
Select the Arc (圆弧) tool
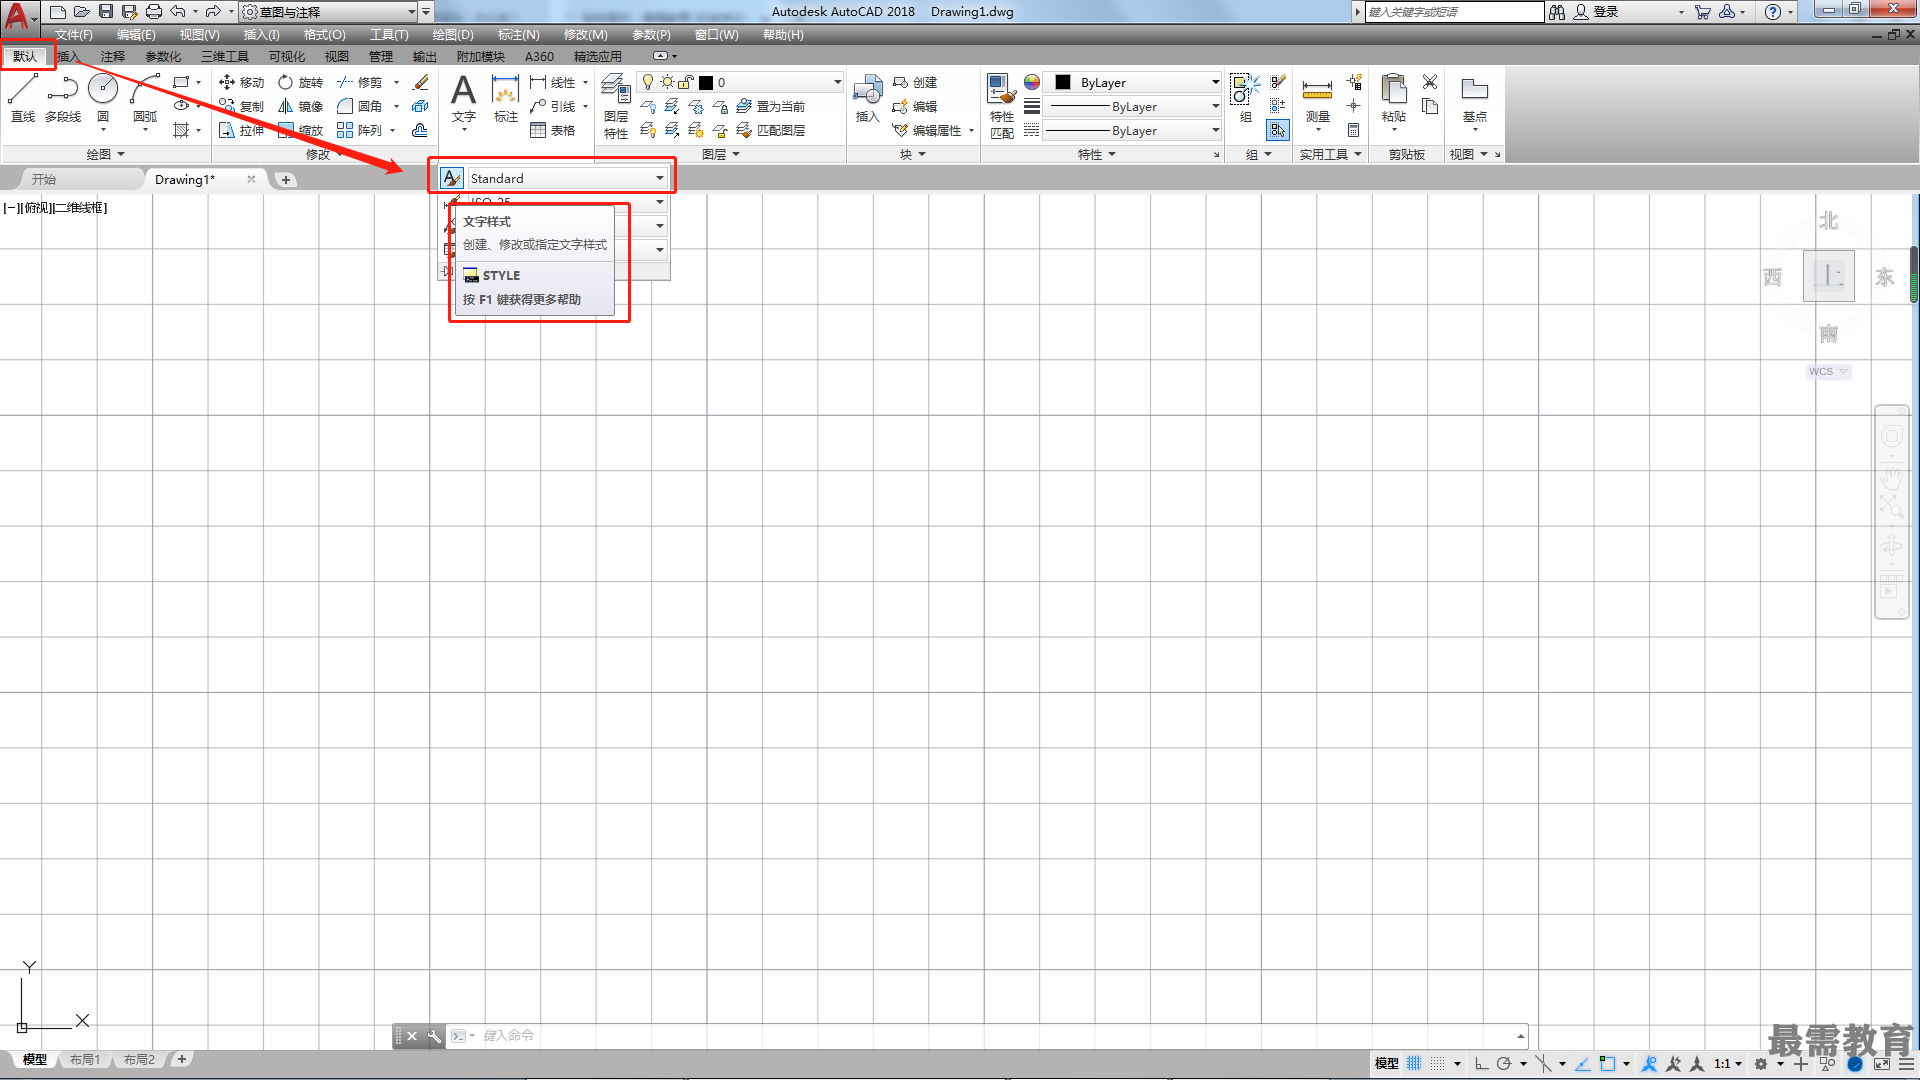click(145, 98)
